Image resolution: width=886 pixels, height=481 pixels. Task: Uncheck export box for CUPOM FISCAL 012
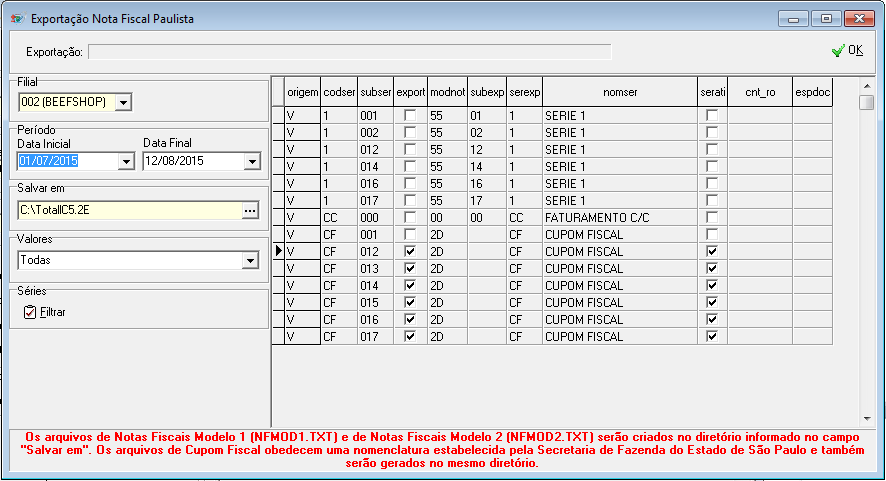coord(410,252)
